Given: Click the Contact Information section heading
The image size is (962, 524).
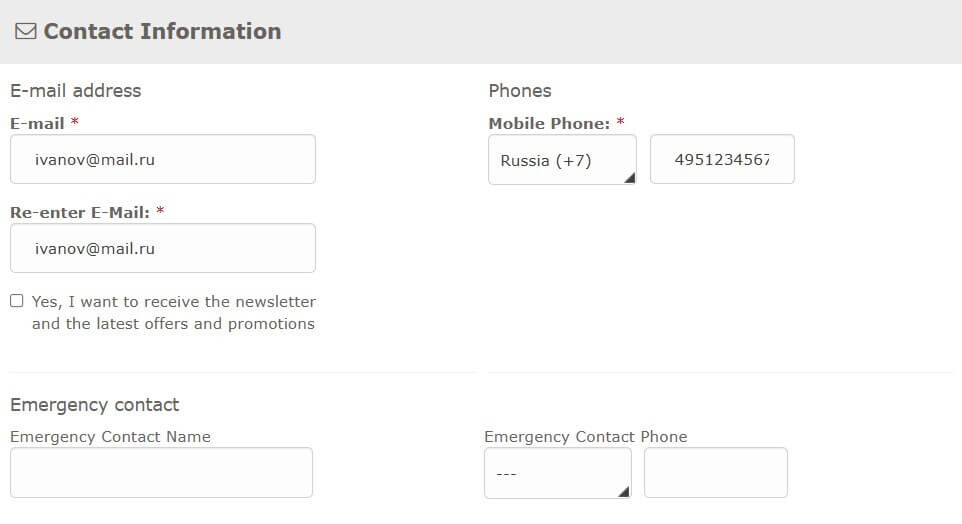Looking at the screenshot, I should (x=162, y=31).
